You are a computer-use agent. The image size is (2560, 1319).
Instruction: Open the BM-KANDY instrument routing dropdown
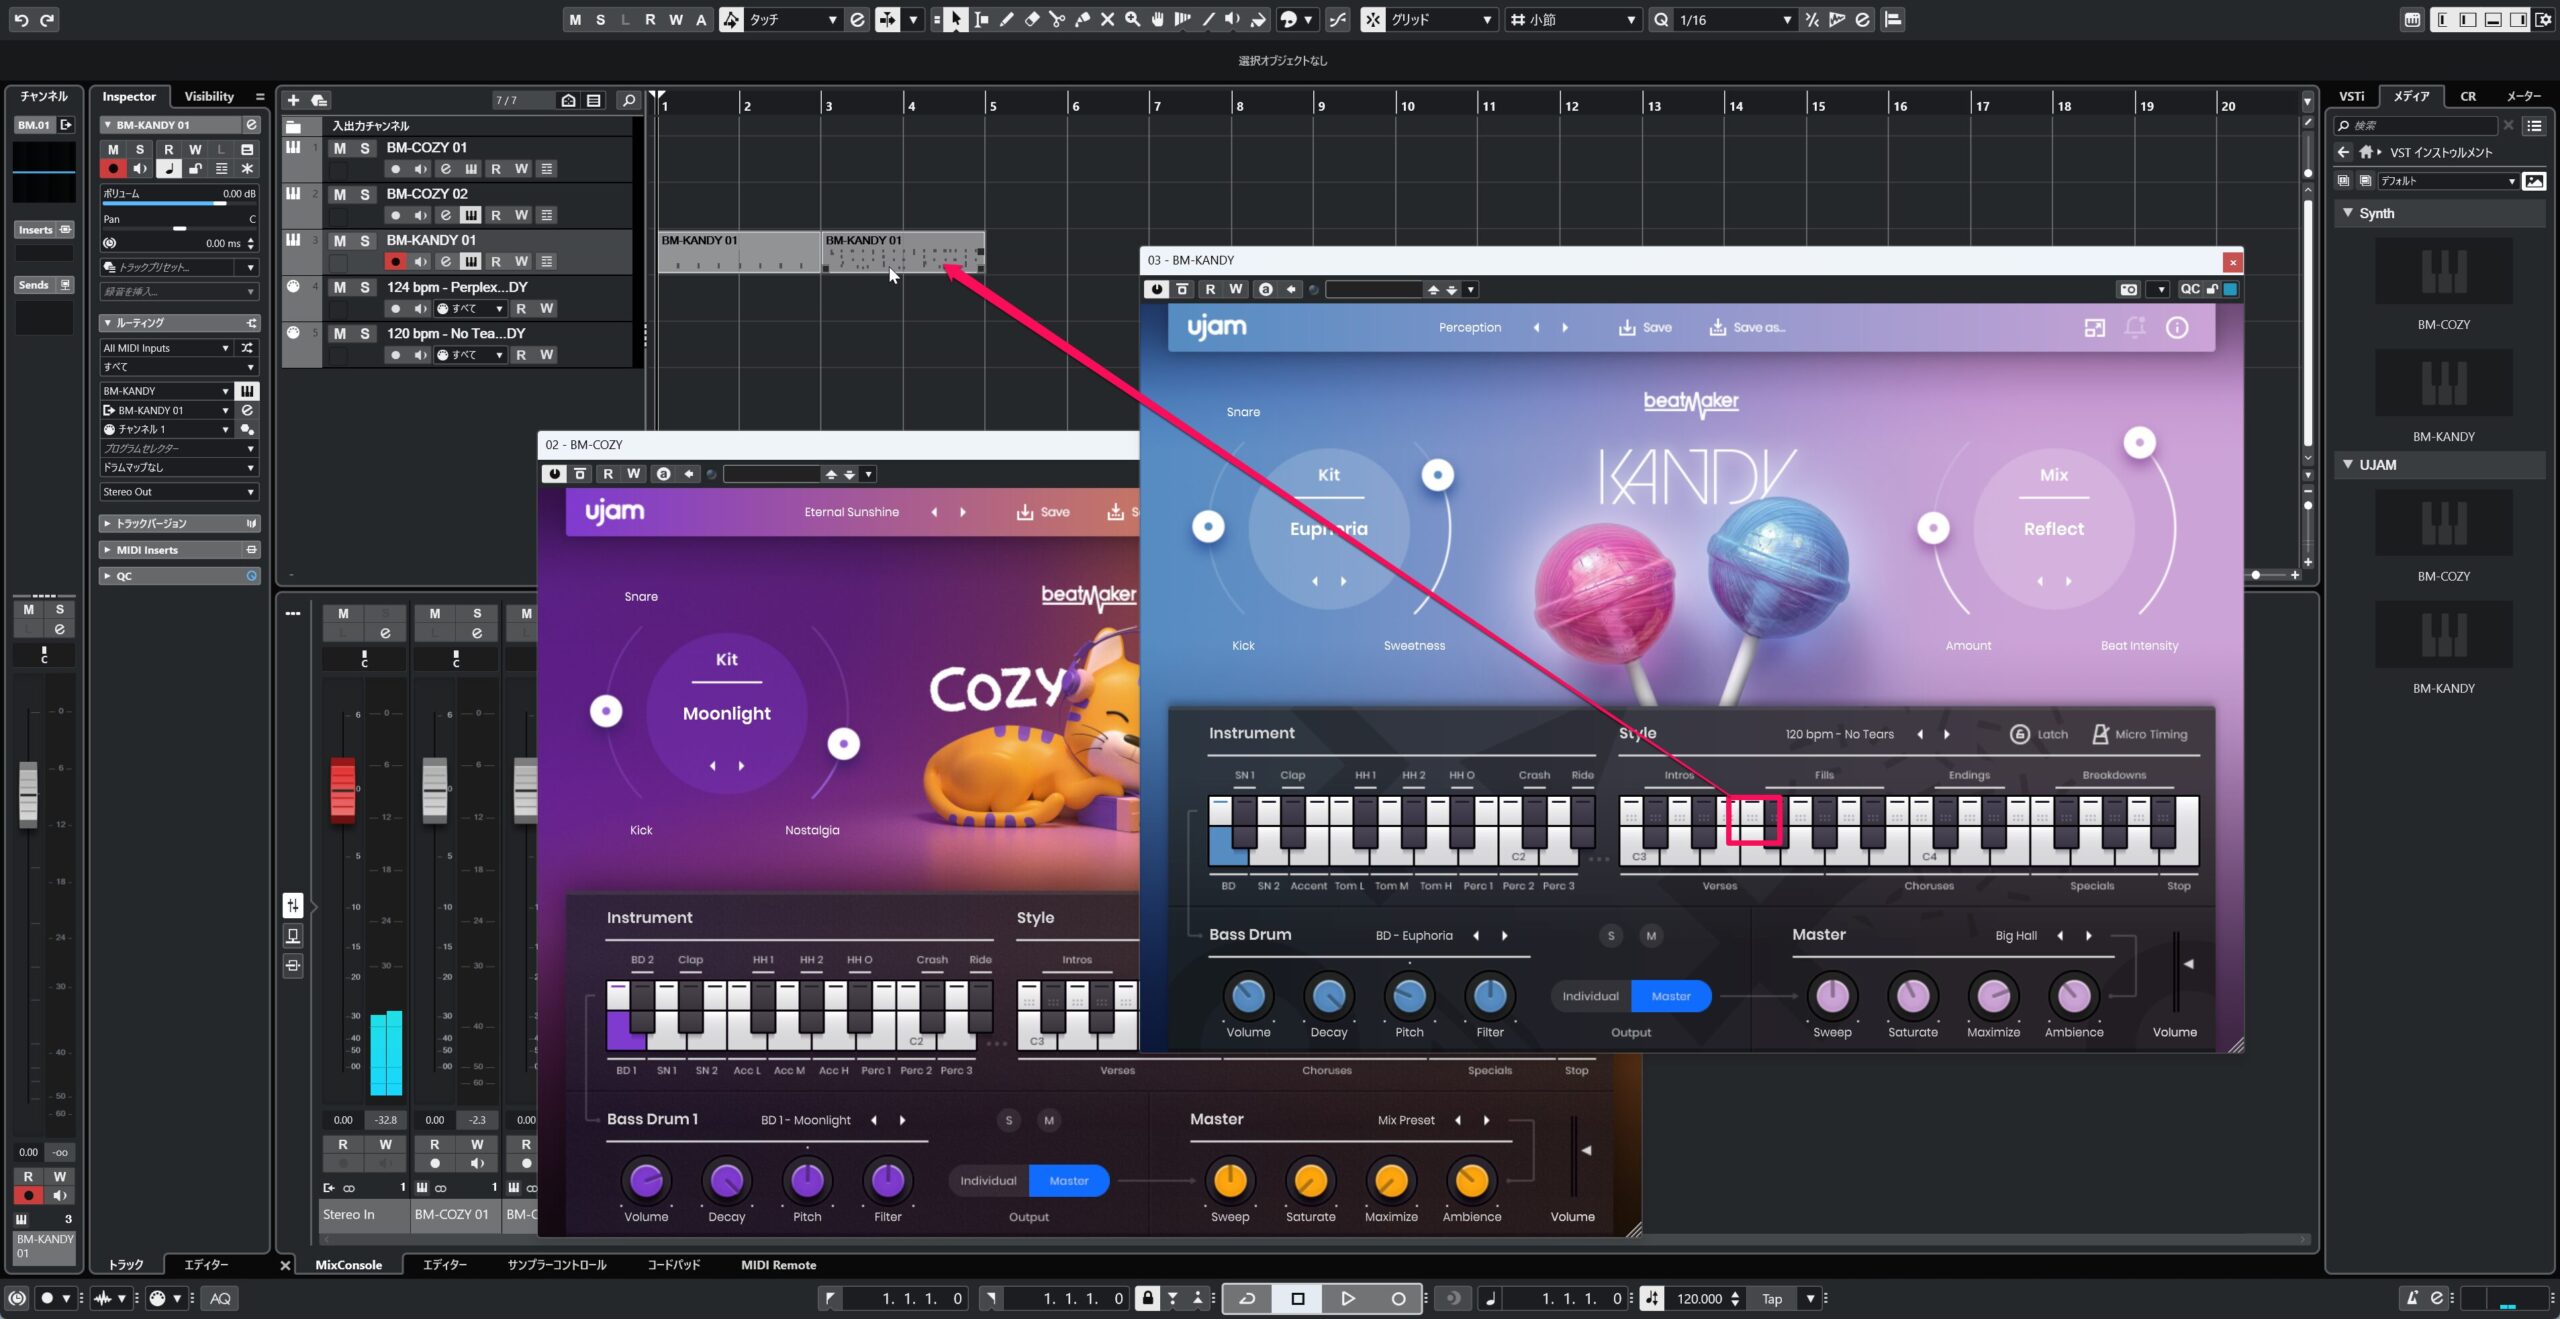coord(166,391)
